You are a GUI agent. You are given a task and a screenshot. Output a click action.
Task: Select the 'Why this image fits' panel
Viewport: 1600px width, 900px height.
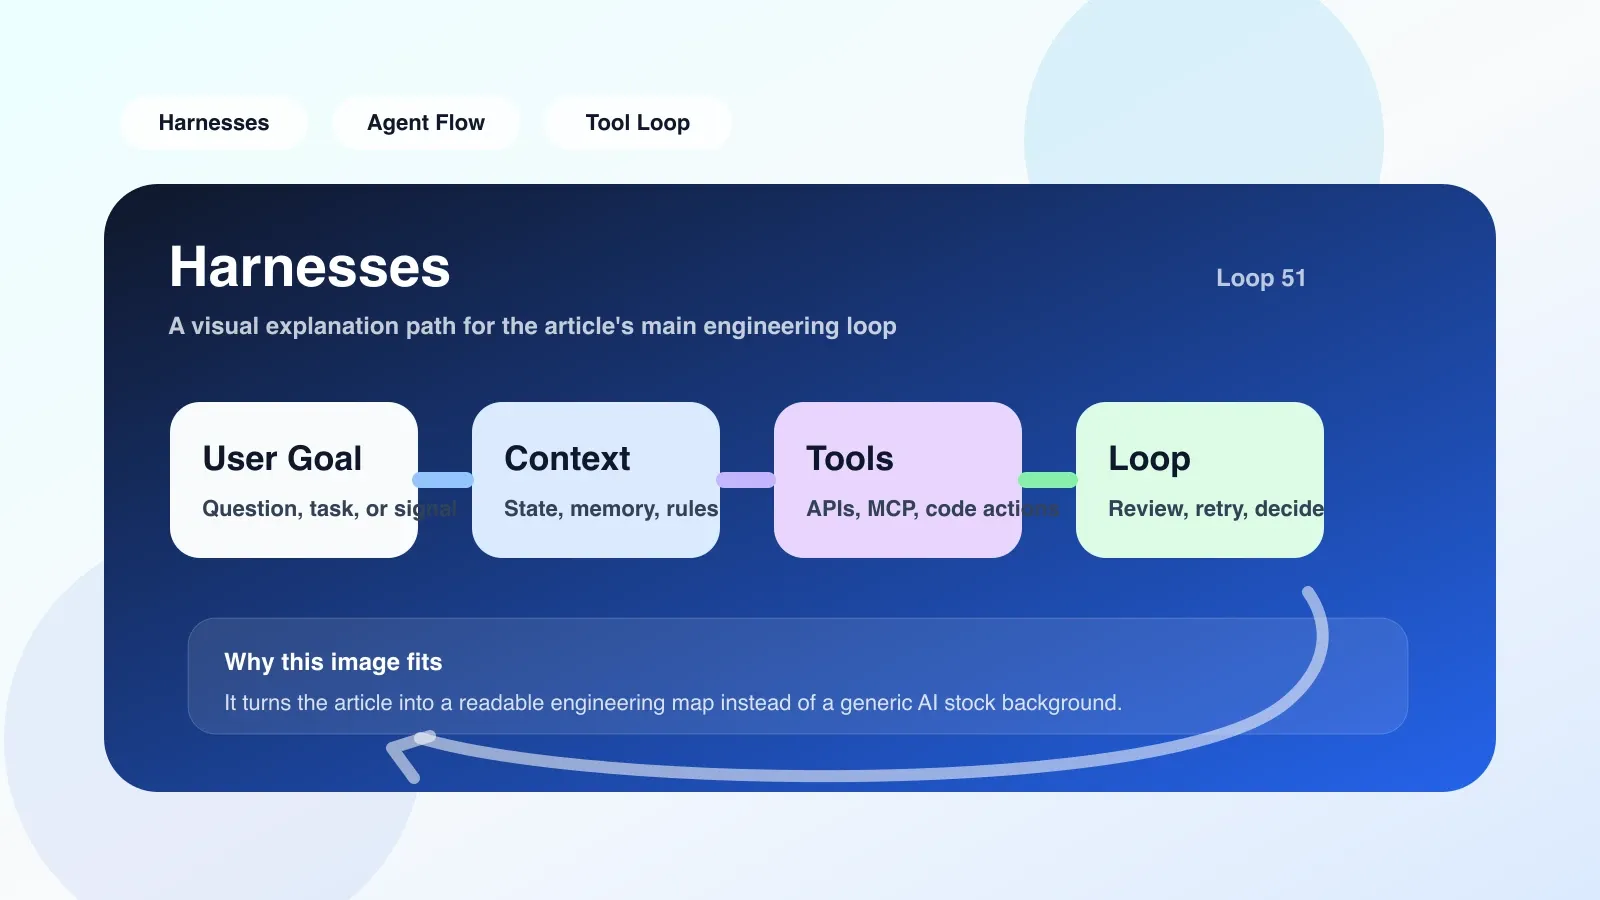click(798, 676)
